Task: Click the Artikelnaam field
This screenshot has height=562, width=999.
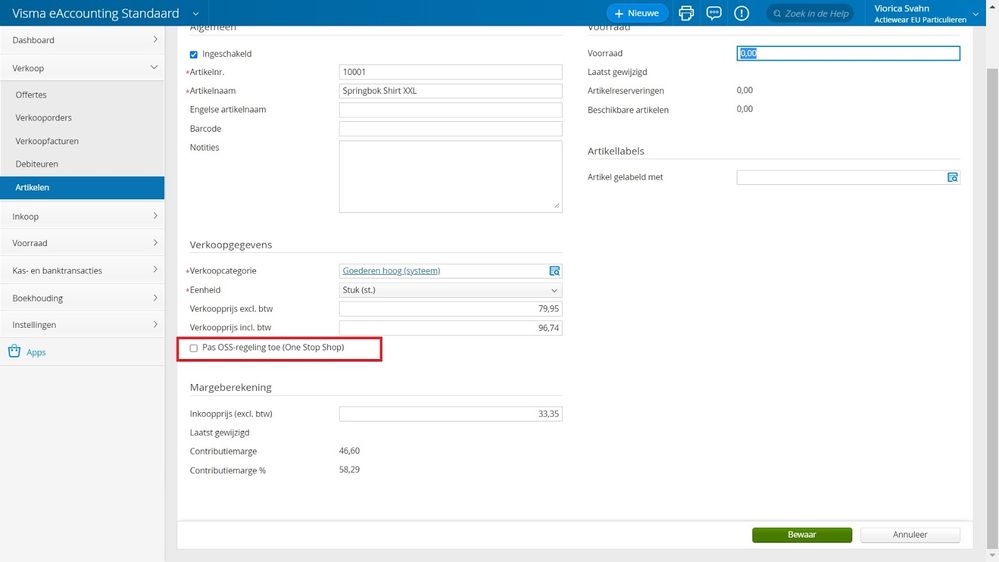Action: (x=450, y=90)
